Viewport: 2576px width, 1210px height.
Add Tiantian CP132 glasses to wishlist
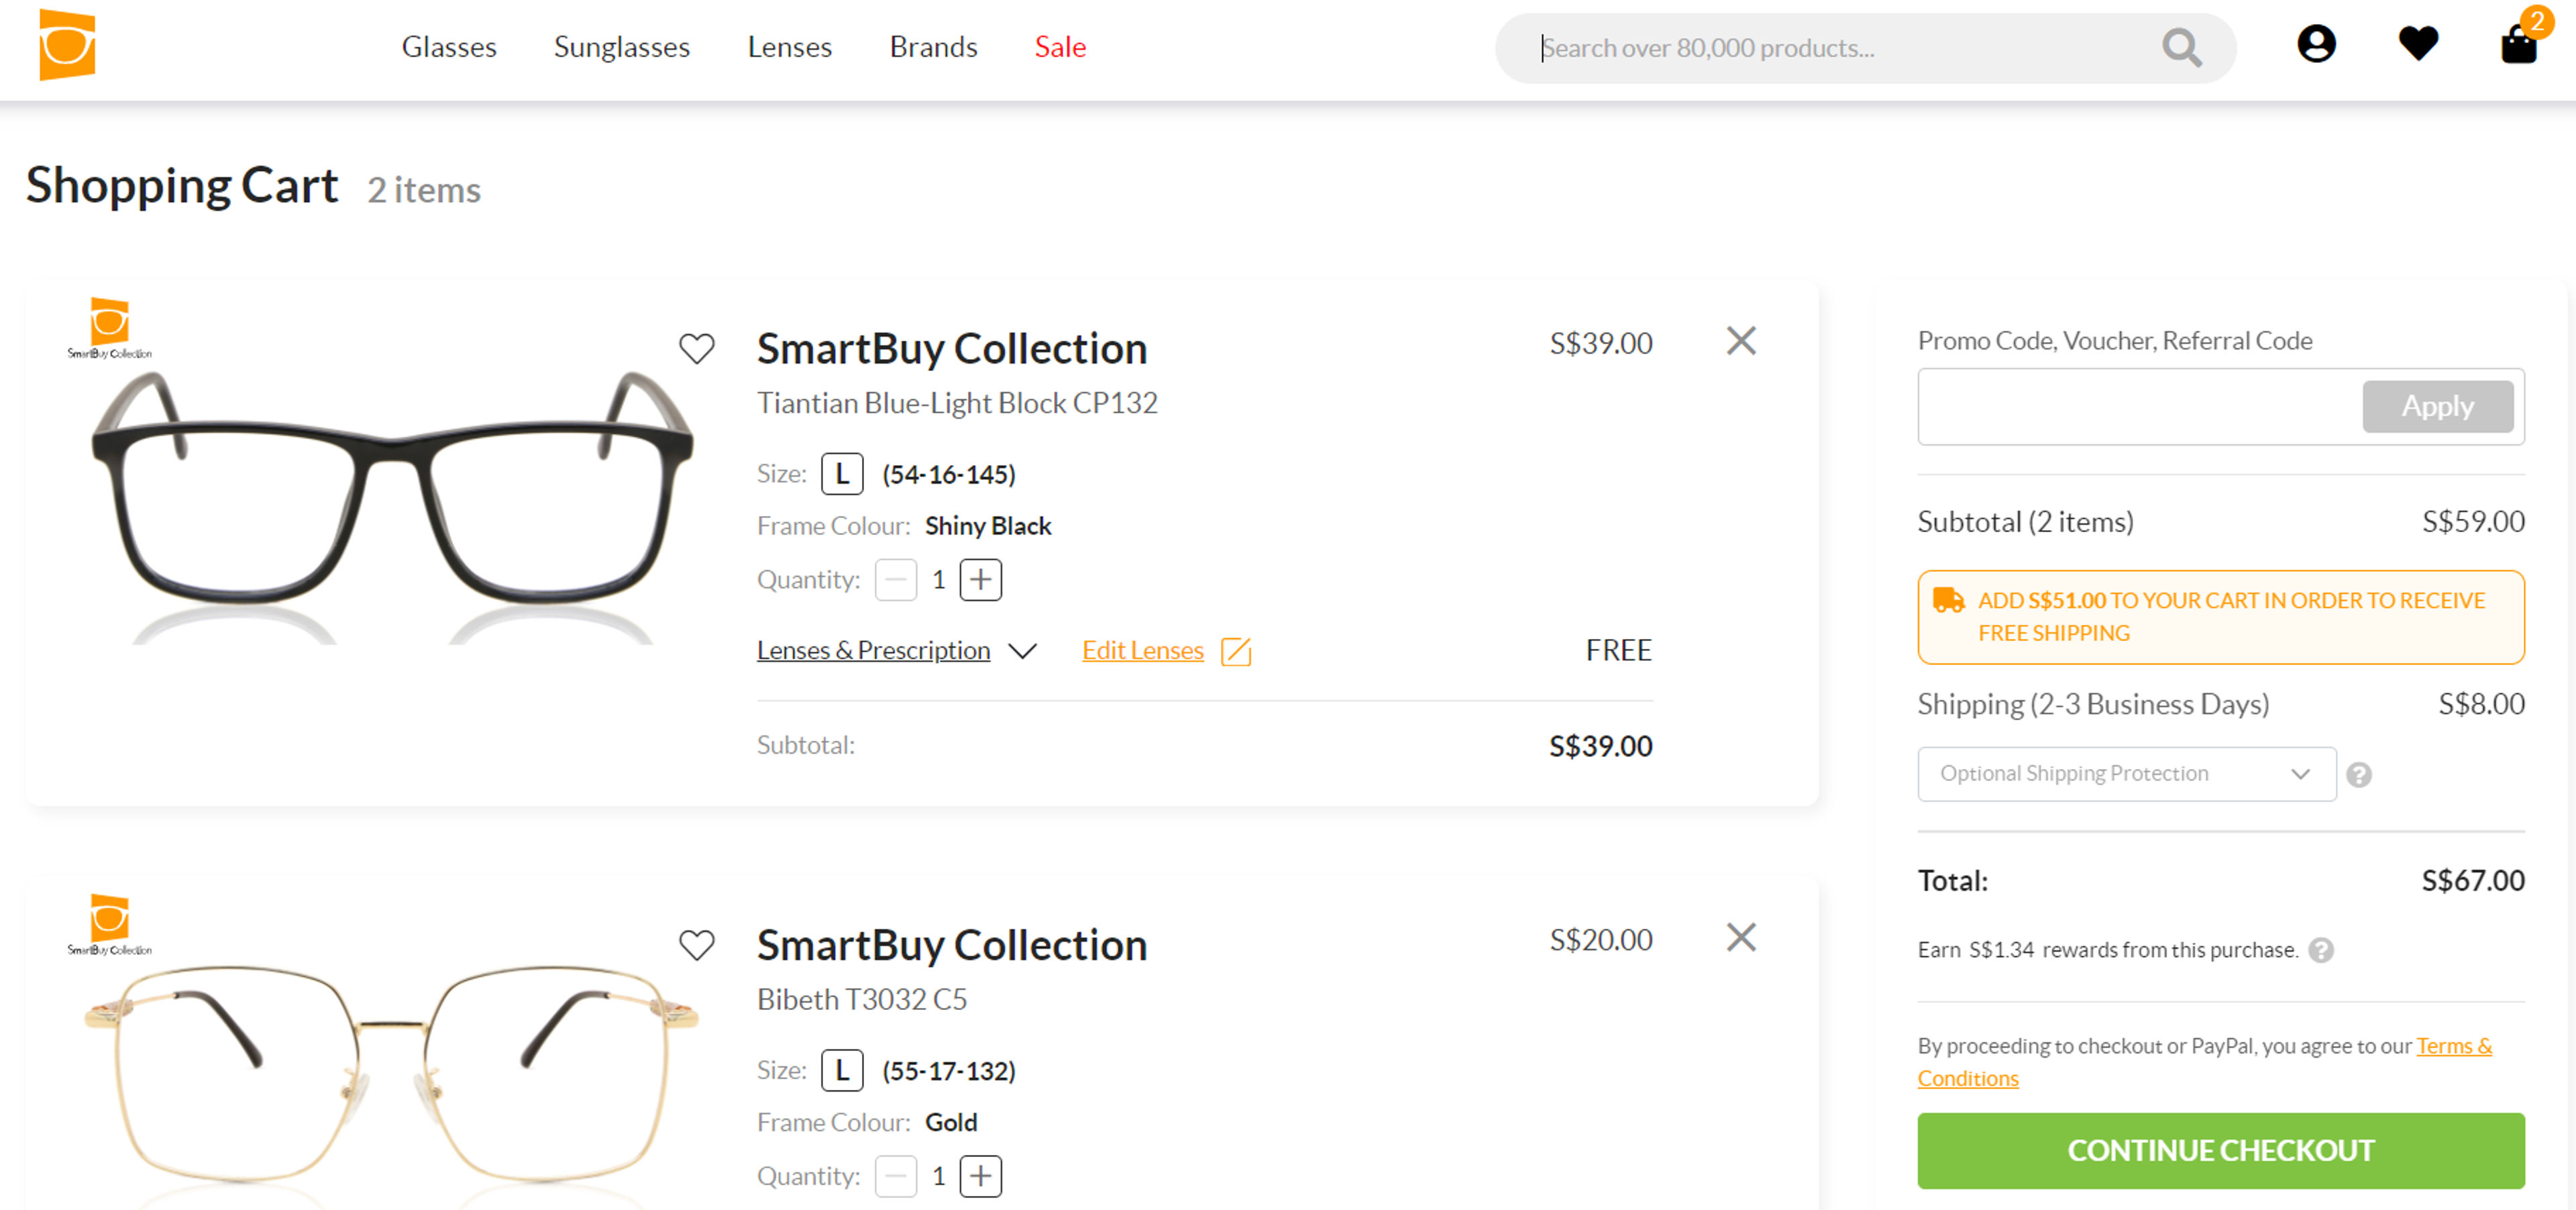coord(697,348)
